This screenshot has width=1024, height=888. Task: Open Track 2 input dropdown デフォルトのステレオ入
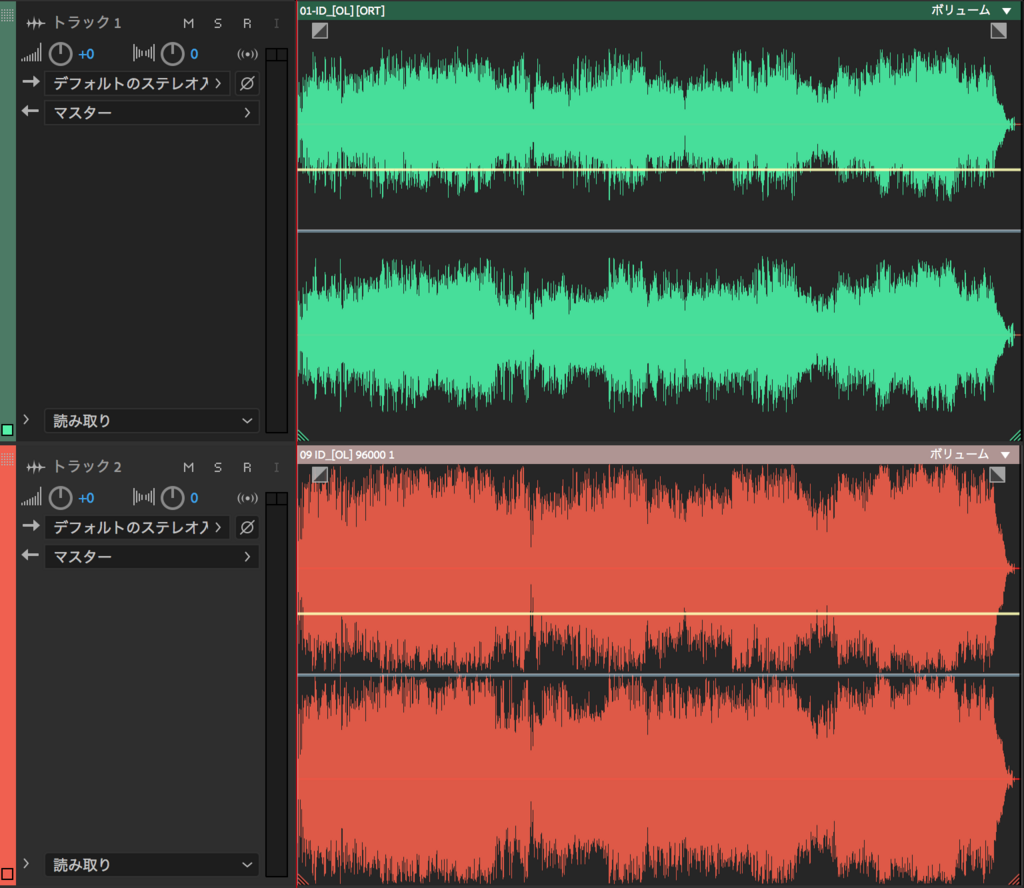137,528
